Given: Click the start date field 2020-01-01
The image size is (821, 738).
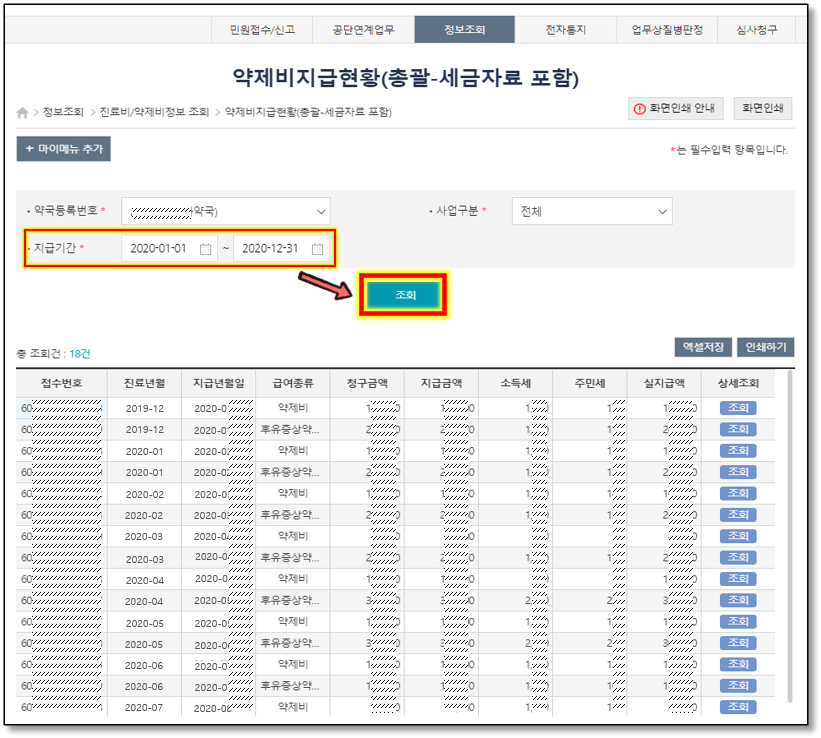Looking at the screenshot, I should coord(160,249).
